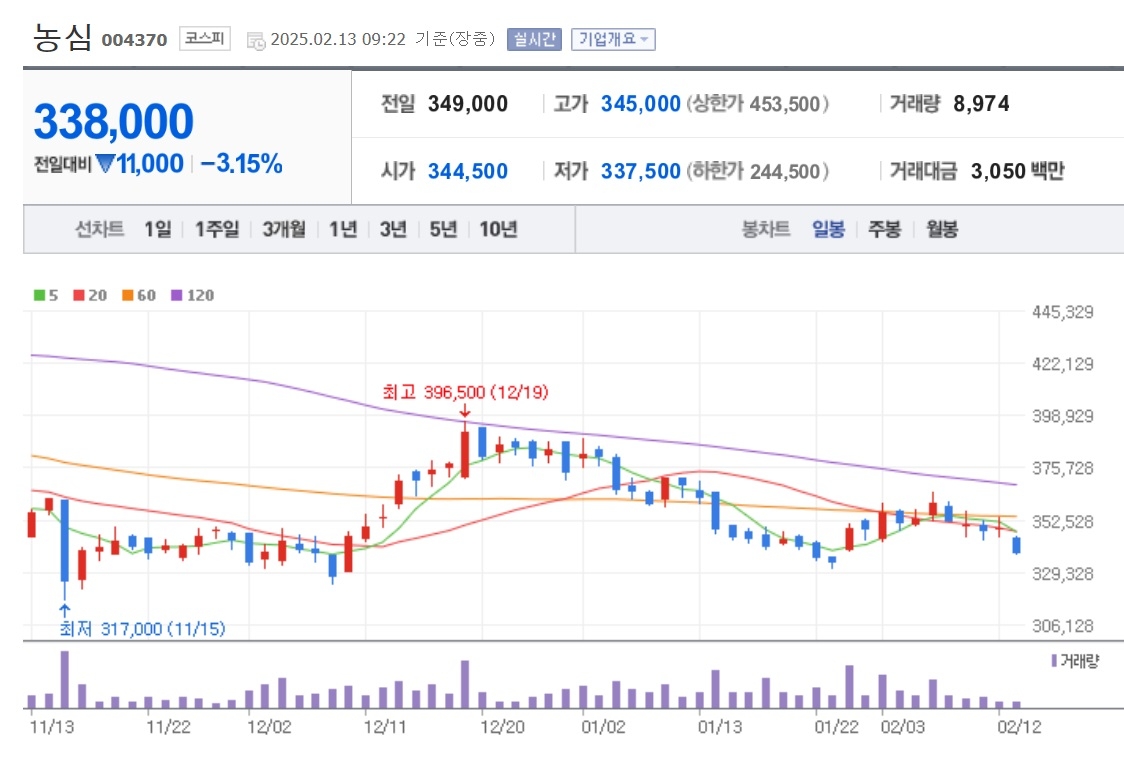1124x757 pixels.
Task: Click the red arrow at 최고 396,500 marker
Action: click(465, 411)
